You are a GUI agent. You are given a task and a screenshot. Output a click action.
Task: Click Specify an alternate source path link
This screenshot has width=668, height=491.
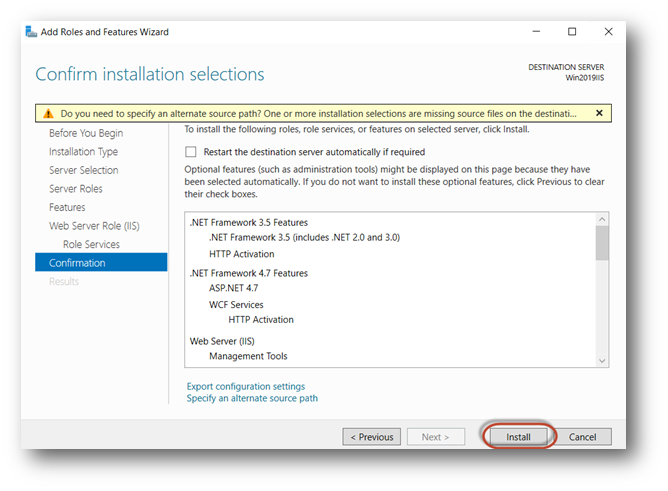point(252,398)
